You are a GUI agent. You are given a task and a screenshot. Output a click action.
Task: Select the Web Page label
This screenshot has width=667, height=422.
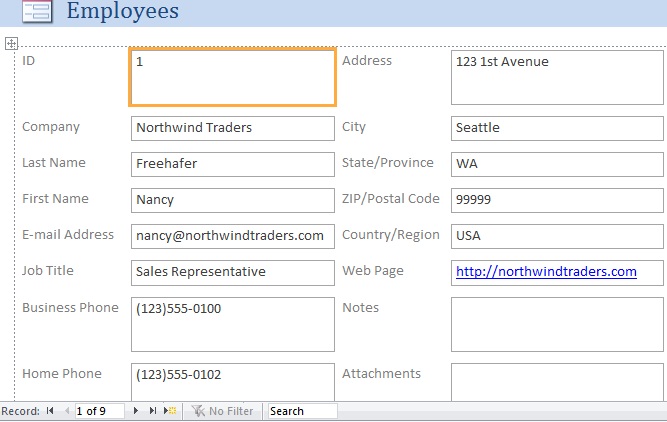[x=373, y=271]
